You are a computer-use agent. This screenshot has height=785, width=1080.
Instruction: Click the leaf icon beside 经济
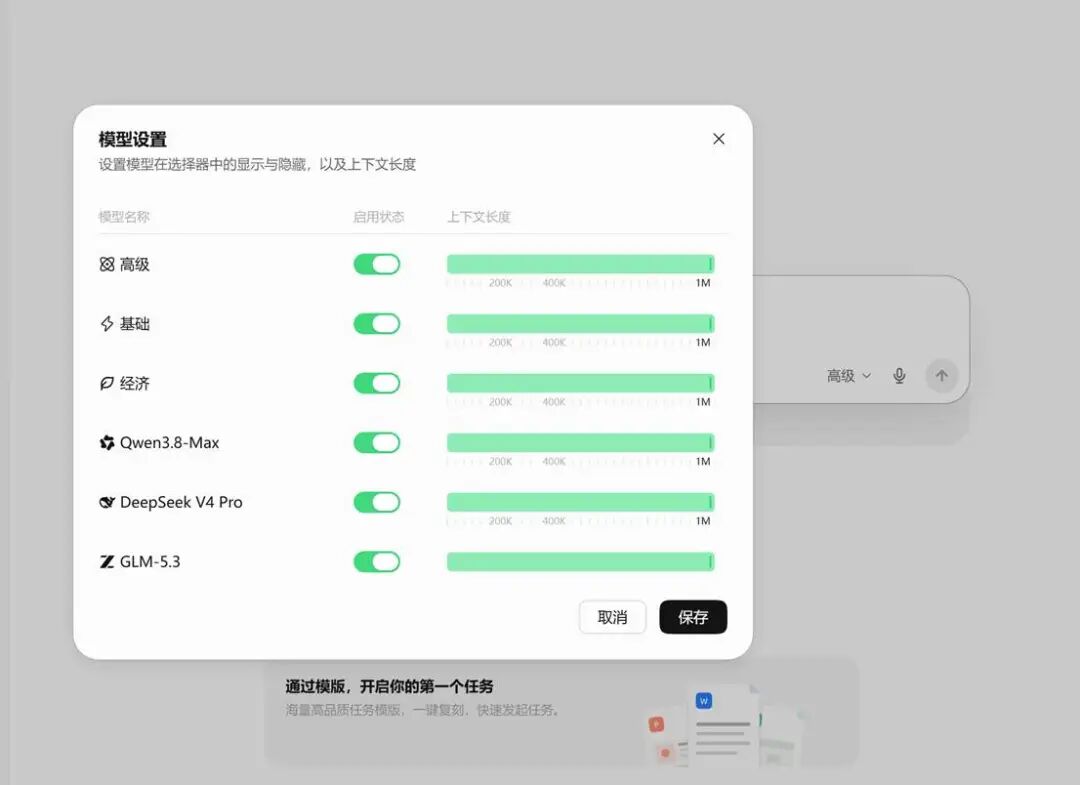click(107, 384)
